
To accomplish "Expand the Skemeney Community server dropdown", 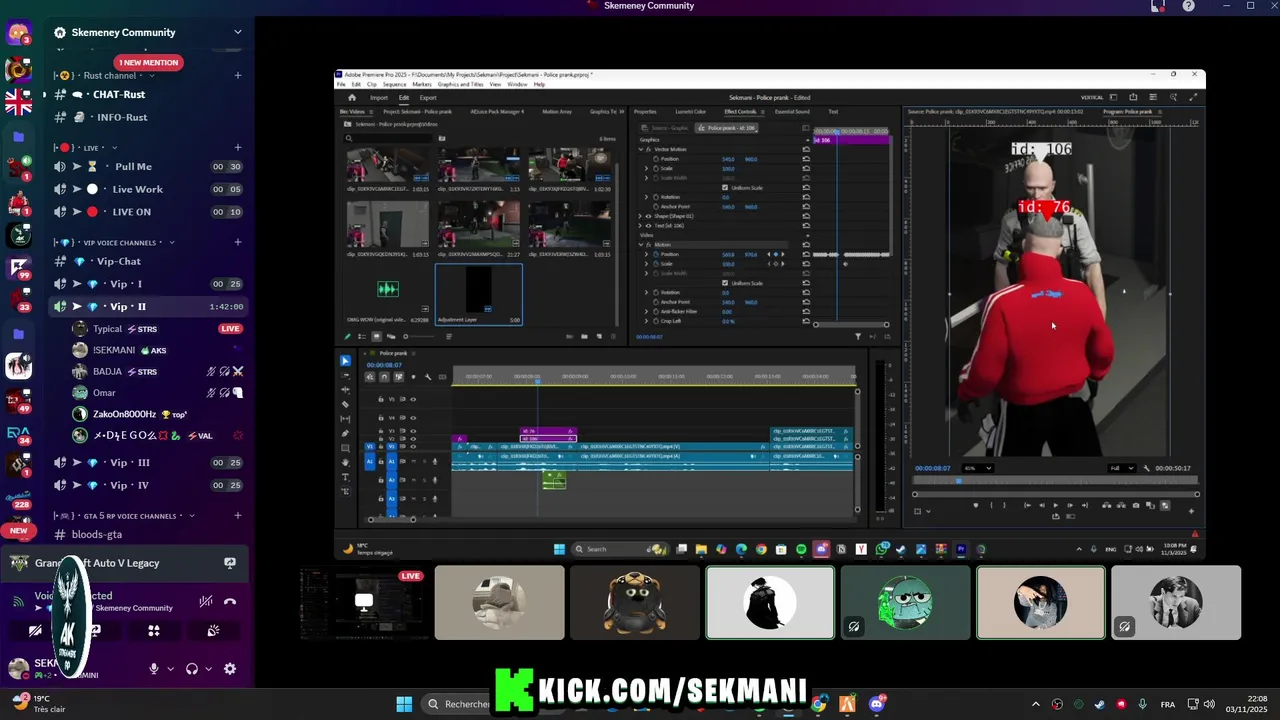I will click(x=237, y=32).
